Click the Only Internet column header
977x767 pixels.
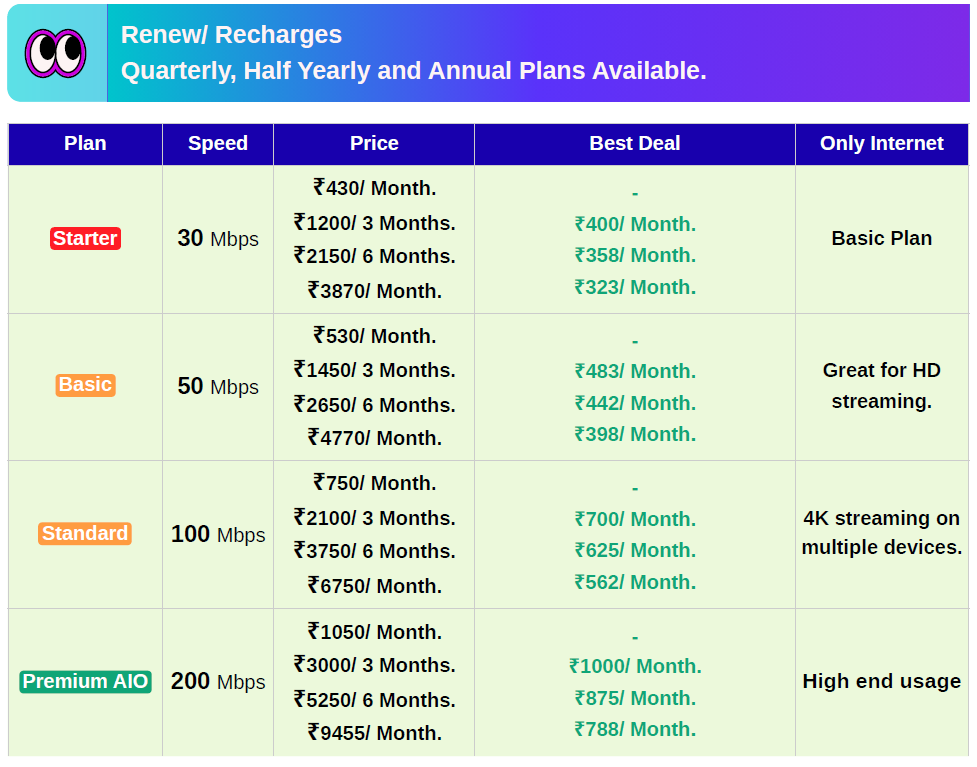(881, 143)
